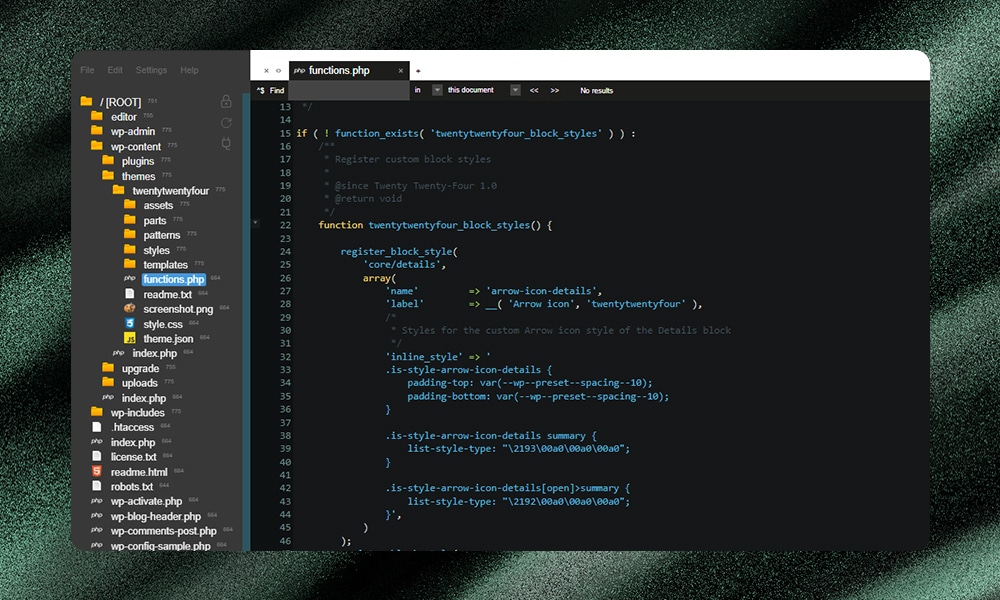Viewport: 1000px width, 600px height.
Task: Toggle the regex search mode icon
Action: (x=262, y=90)
